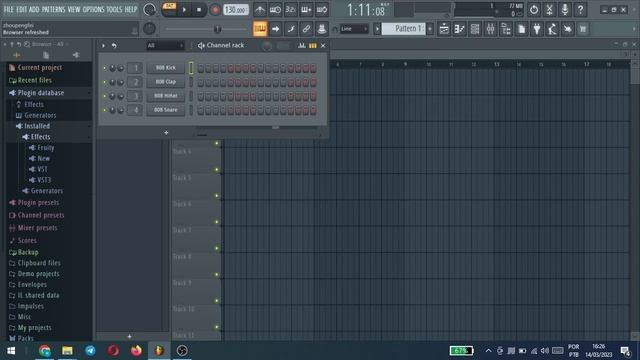Screen dimensions: 640x360
Task: Open the FILE menu
Action: [x=9, y=9]
